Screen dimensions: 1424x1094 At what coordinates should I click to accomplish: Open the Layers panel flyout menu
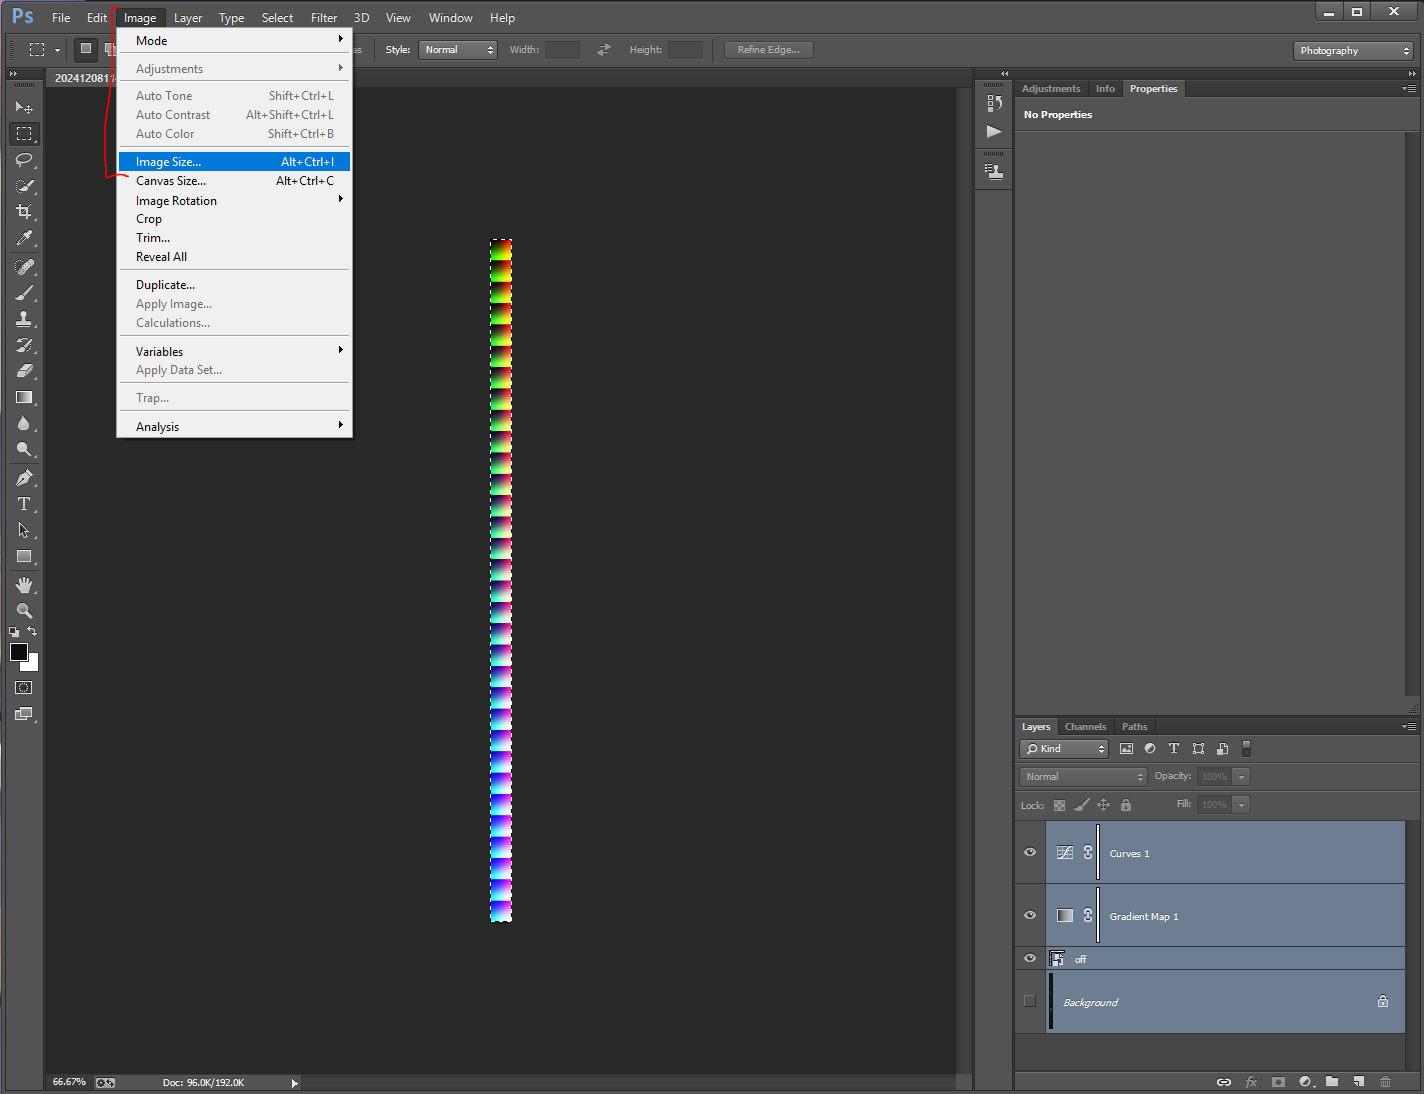pyautogui.click(x=1409, y=727)
